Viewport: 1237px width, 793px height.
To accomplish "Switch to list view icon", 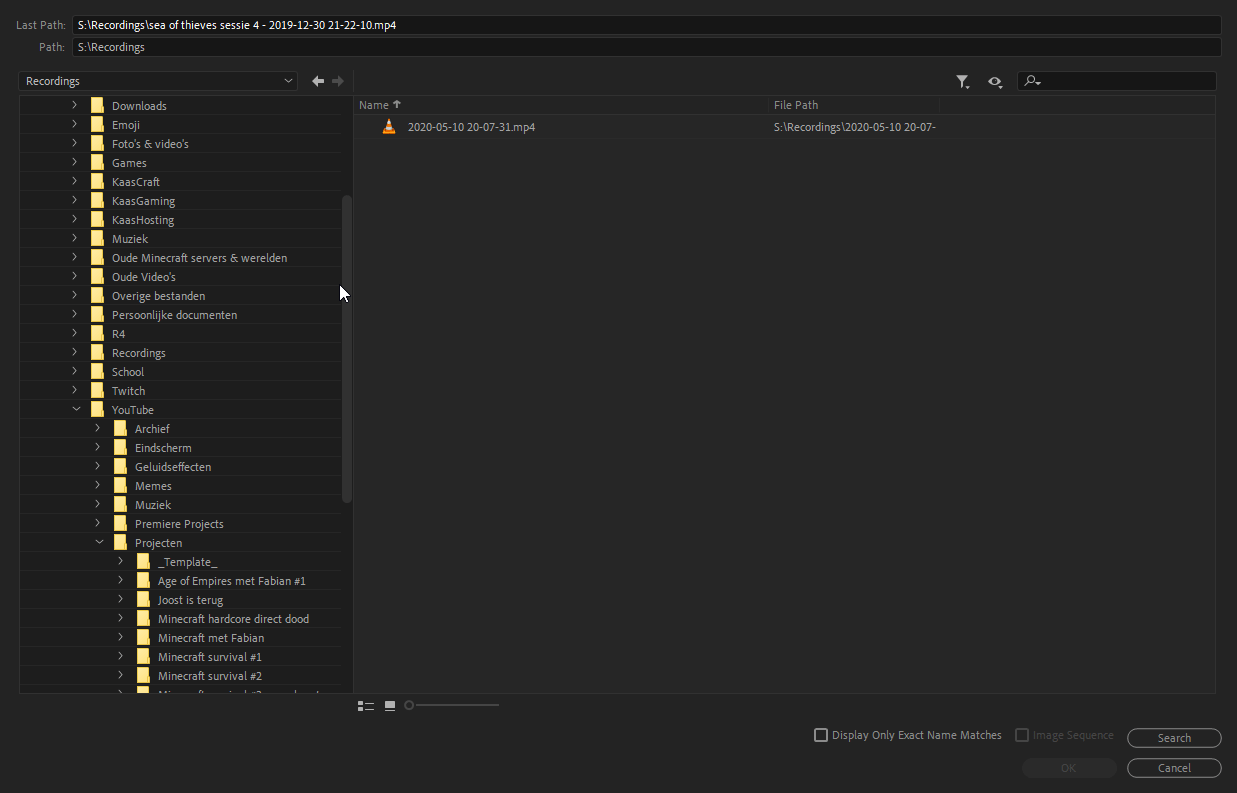I will (366, 706).
